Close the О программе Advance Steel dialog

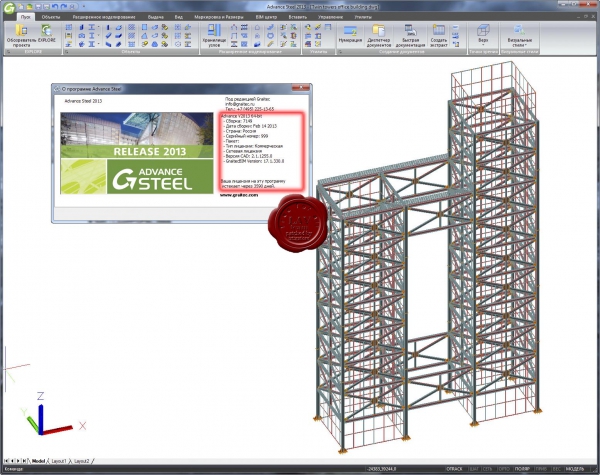tap(301, 88)
